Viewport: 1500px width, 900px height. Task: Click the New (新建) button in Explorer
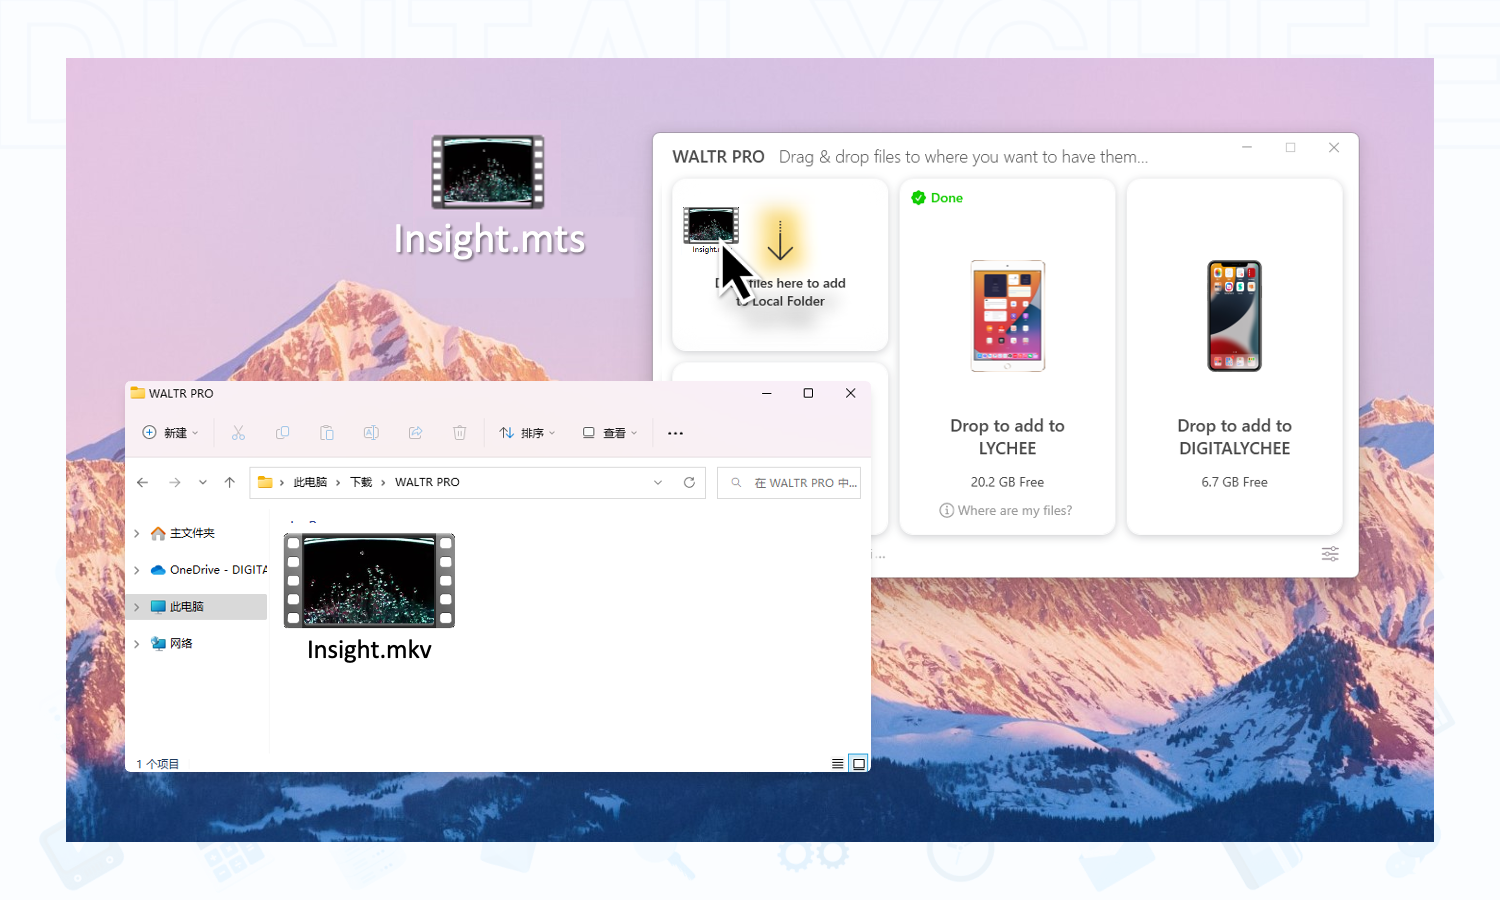[x=170, y=433]
